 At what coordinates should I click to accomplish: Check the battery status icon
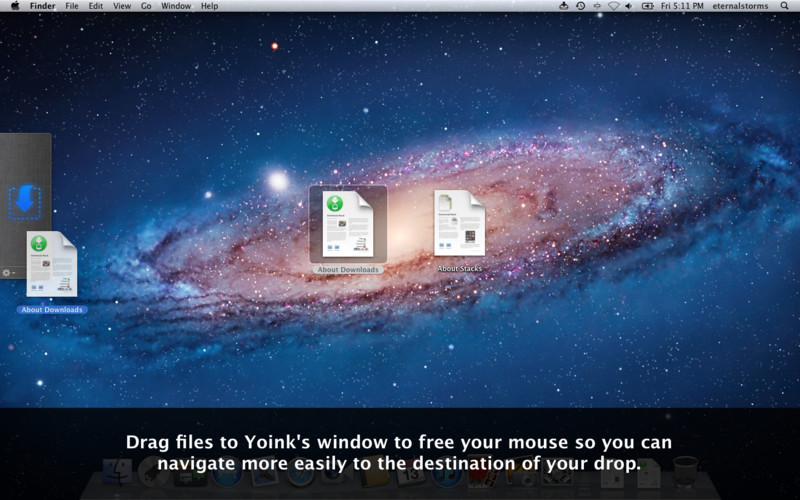647,6
